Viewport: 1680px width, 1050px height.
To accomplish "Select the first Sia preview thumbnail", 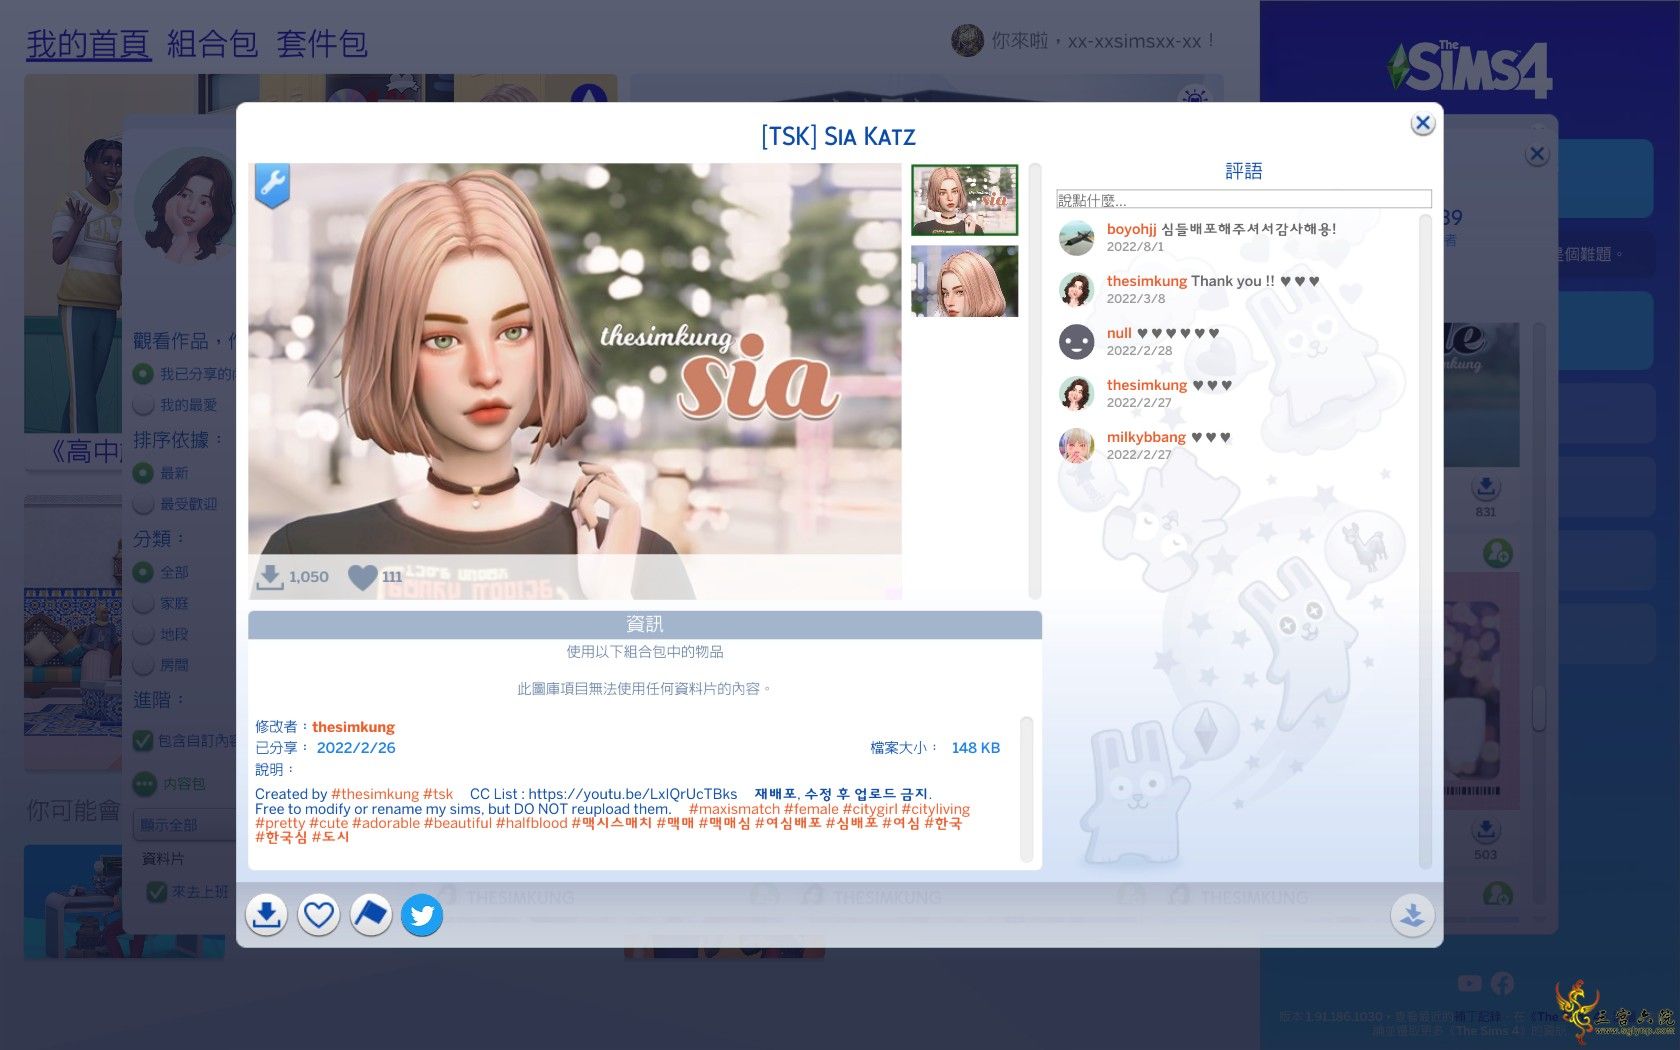I will (964, 200).
